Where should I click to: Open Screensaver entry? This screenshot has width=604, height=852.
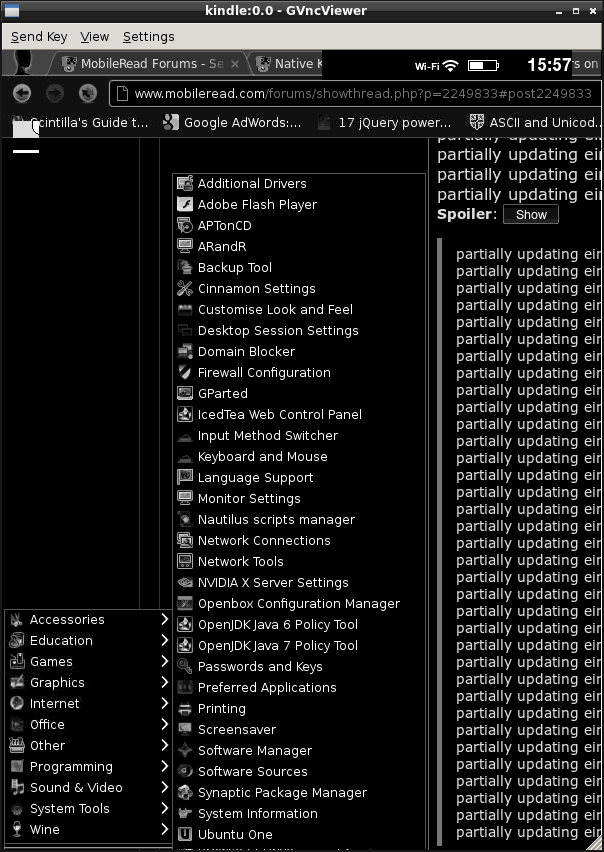point(299,729)
